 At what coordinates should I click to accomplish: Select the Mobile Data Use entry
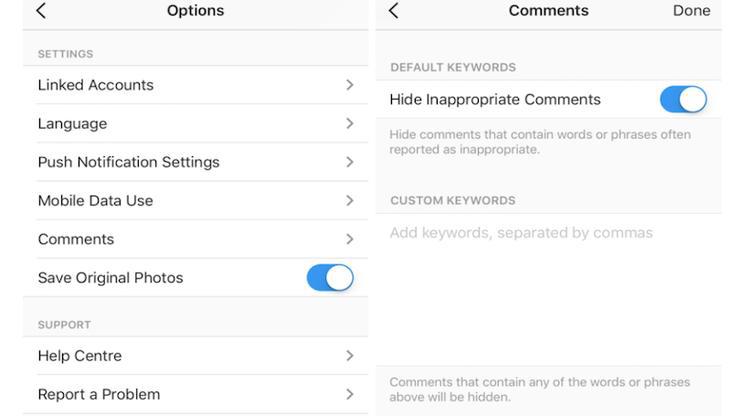[x=95, y=201]
